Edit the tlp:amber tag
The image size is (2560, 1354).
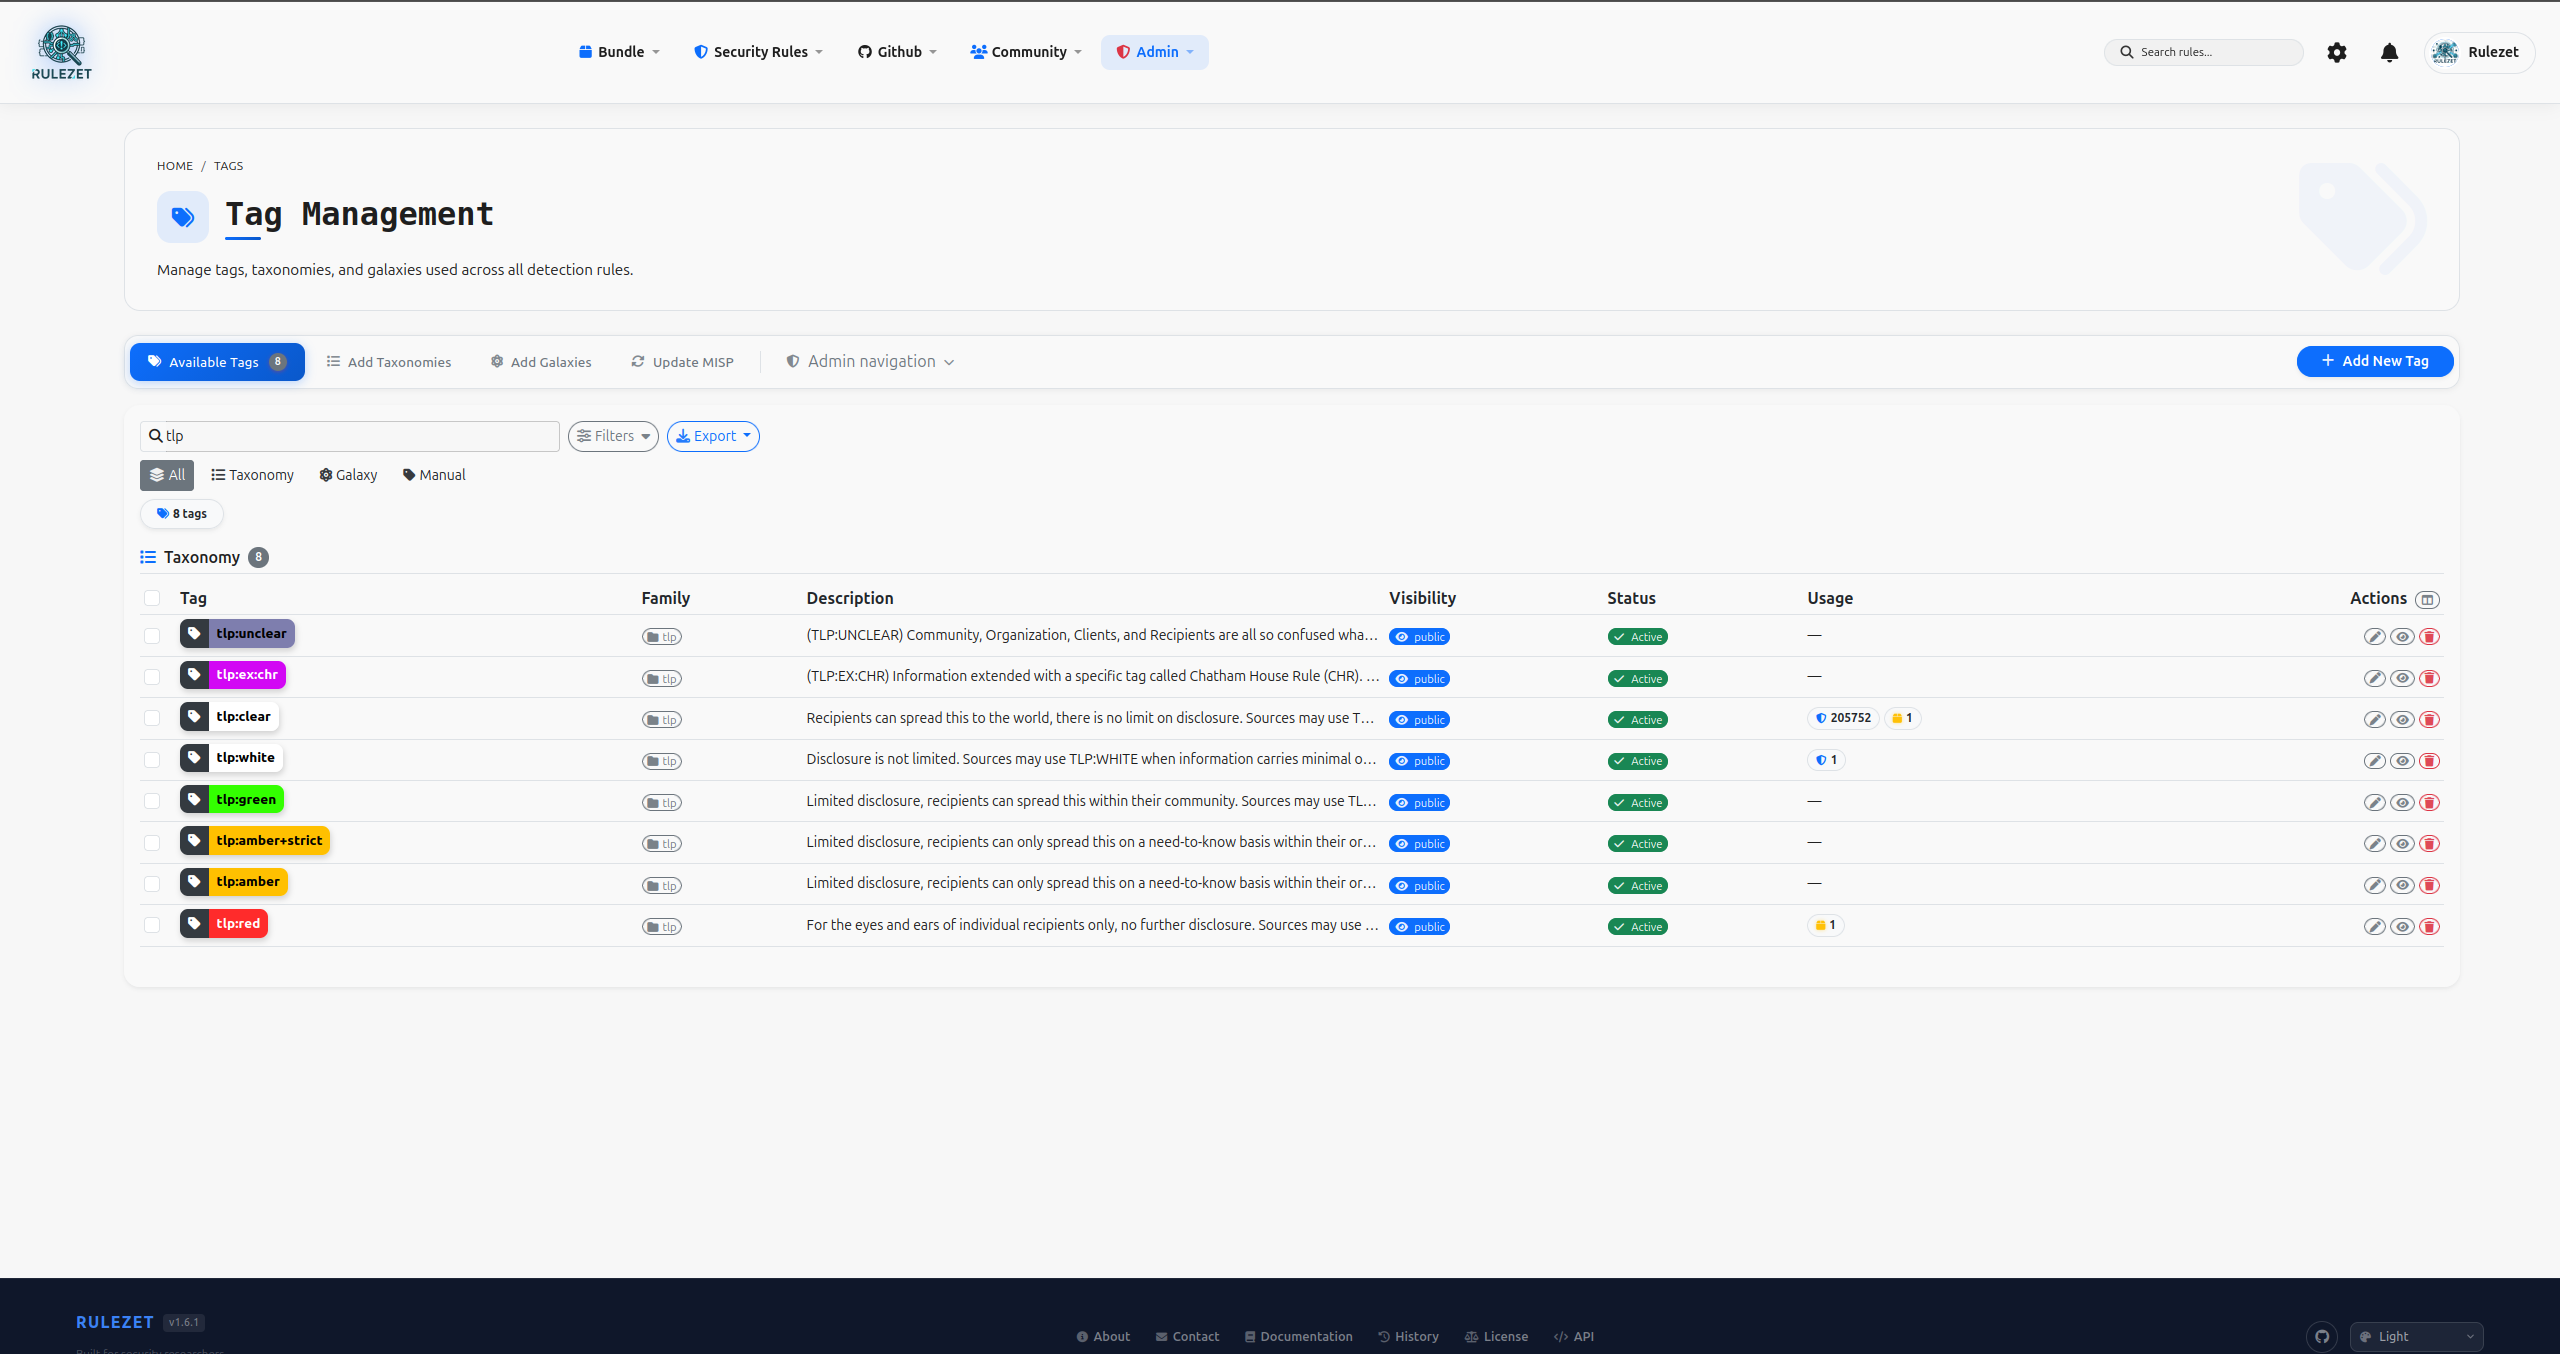(2374, 885)
